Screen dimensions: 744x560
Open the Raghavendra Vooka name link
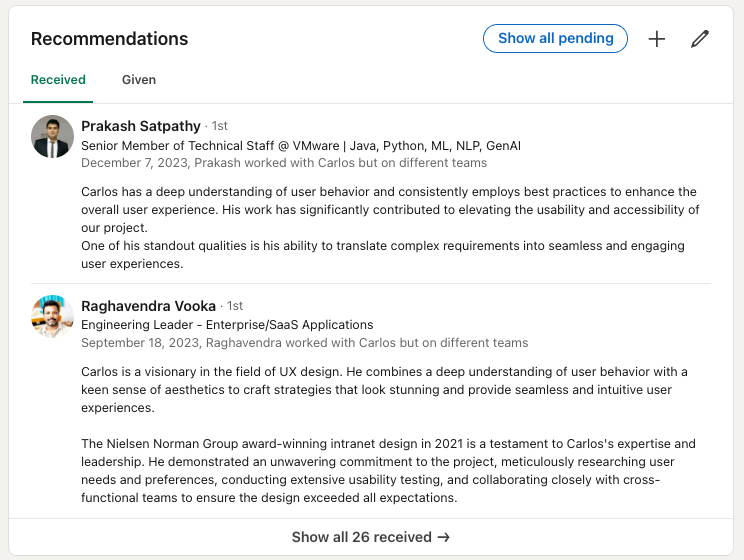click(x=147, y=306)
